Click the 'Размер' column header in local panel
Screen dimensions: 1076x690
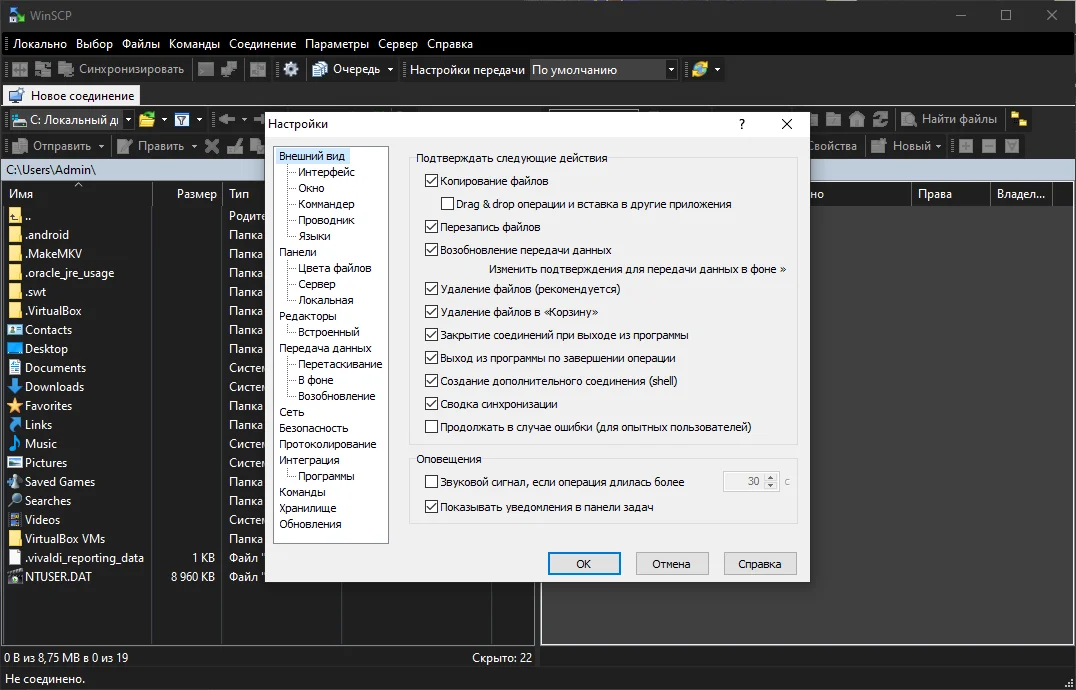187,194
